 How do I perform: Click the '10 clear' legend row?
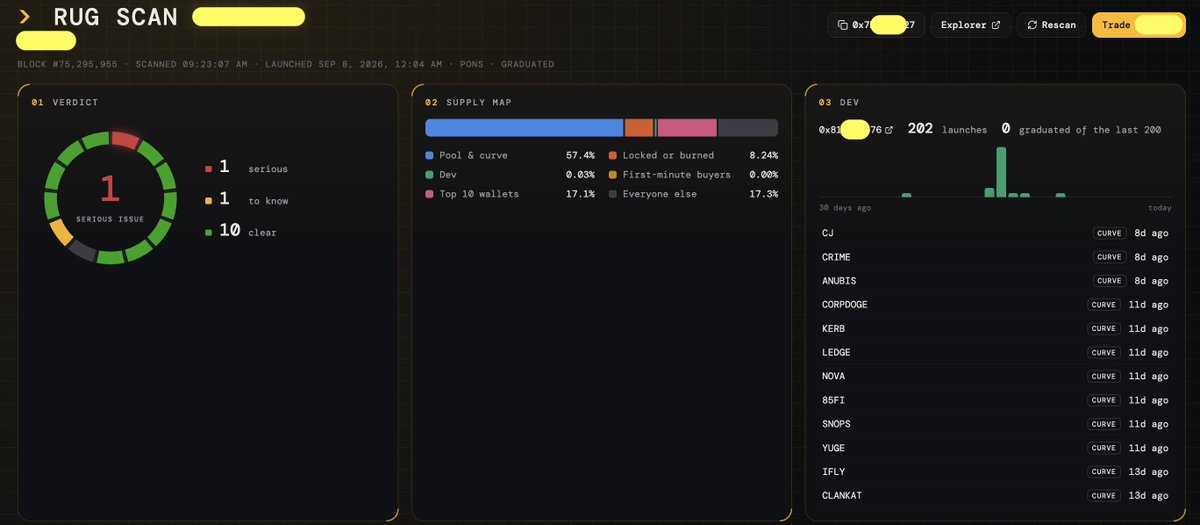241,231
